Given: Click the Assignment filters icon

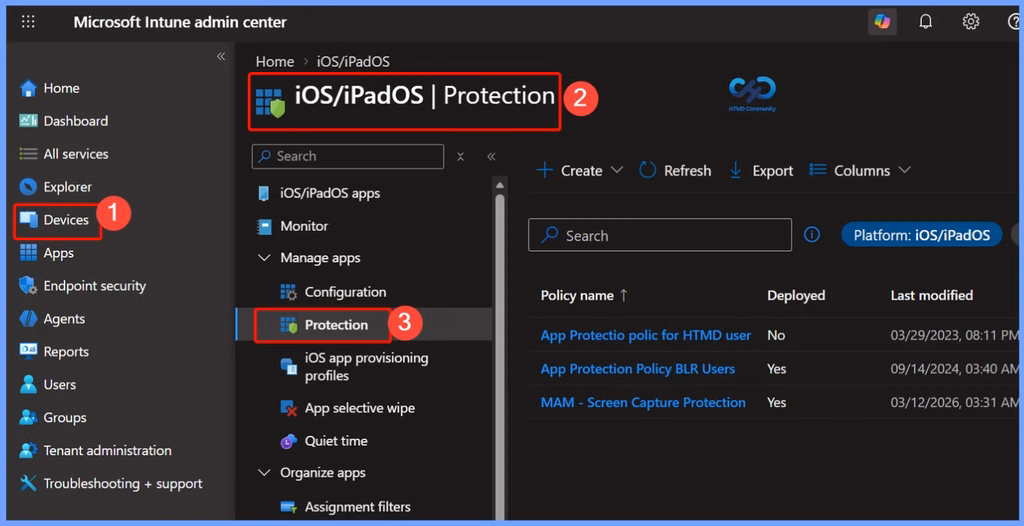Looking at the screenshot, I should coord(289,506).
